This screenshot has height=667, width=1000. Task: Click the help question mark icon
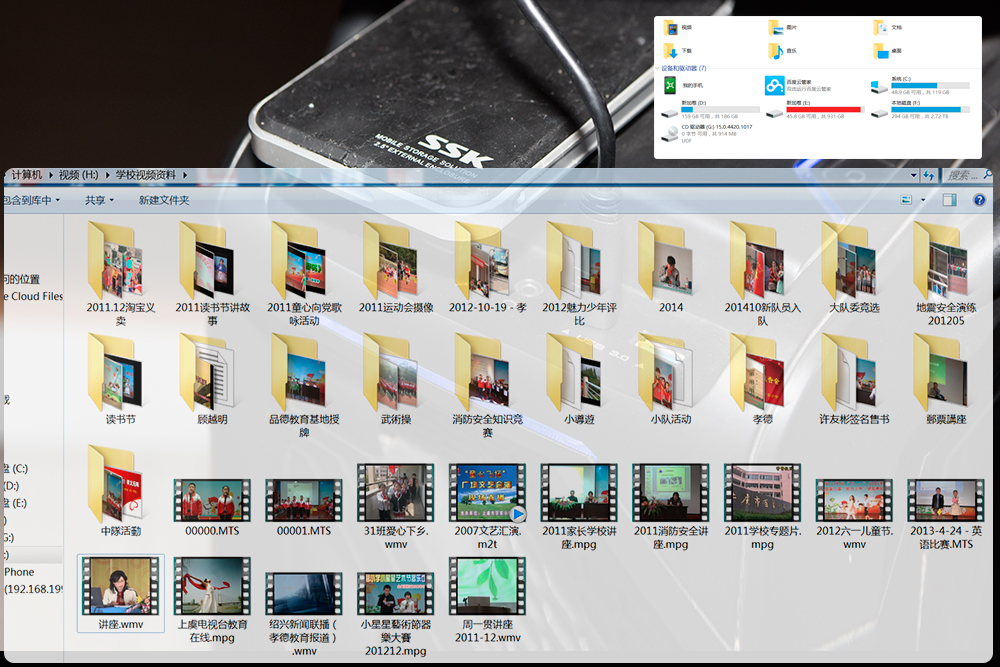980,200
